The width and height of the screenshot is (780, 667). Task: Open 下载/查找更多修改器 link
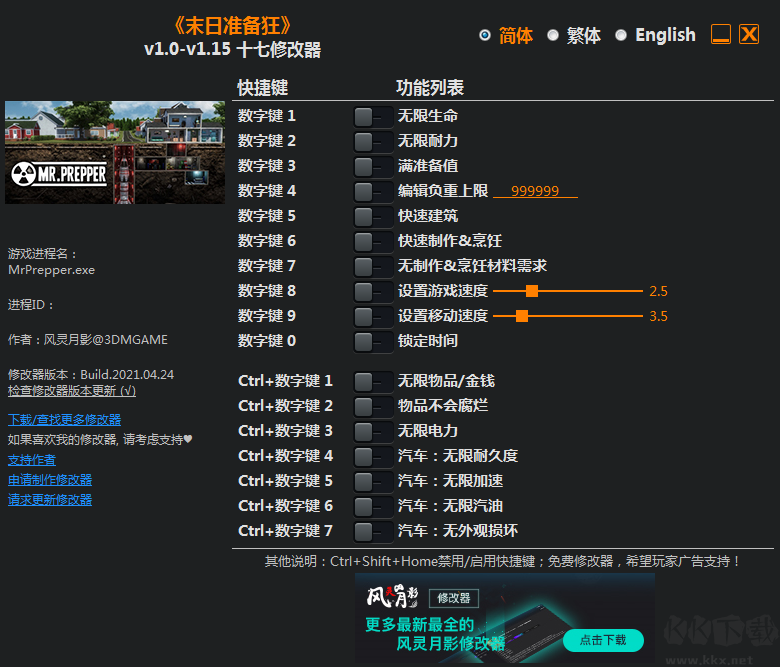point(64,420)
